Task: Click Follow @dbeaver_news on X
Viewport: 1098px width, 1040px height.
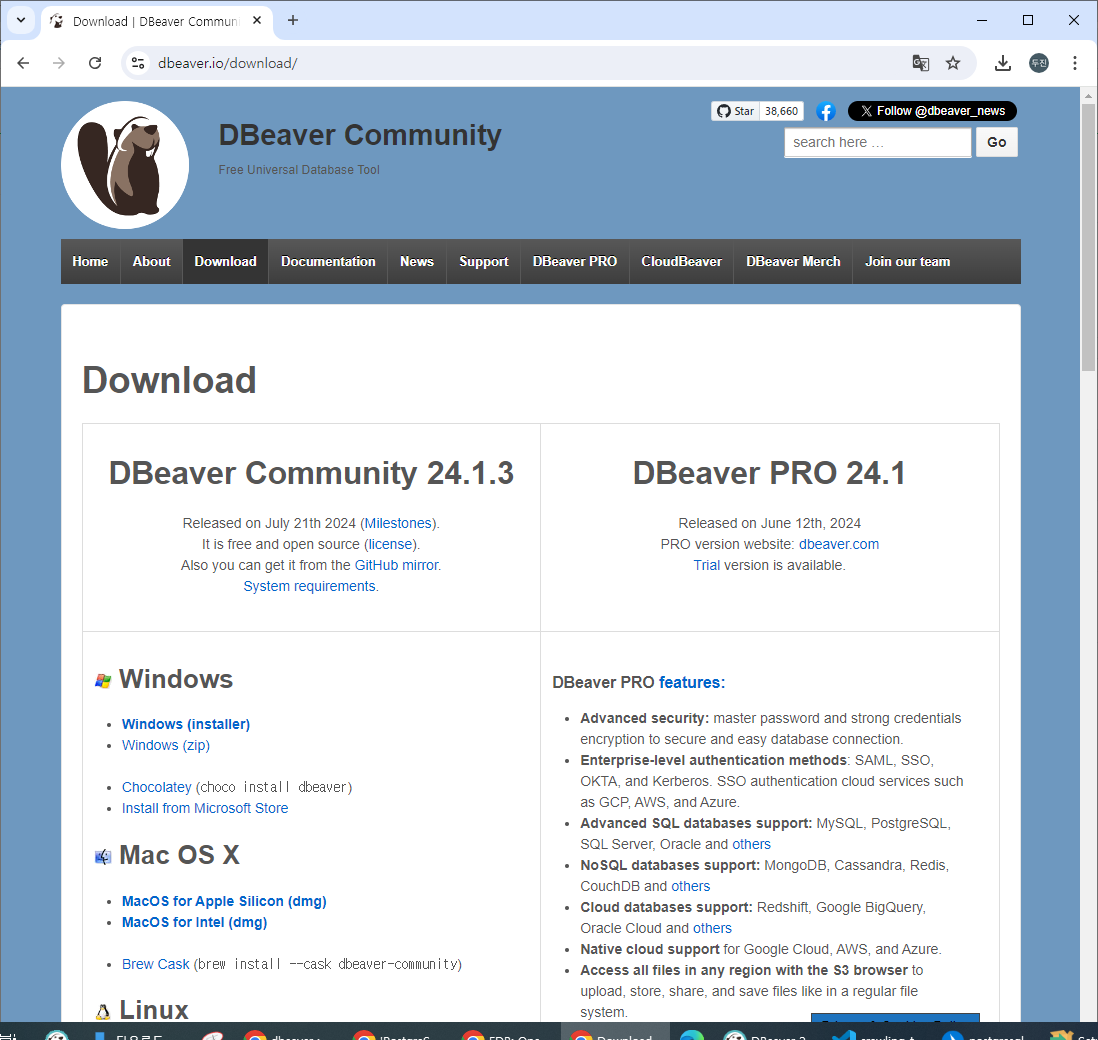Action: click(932, 111)
